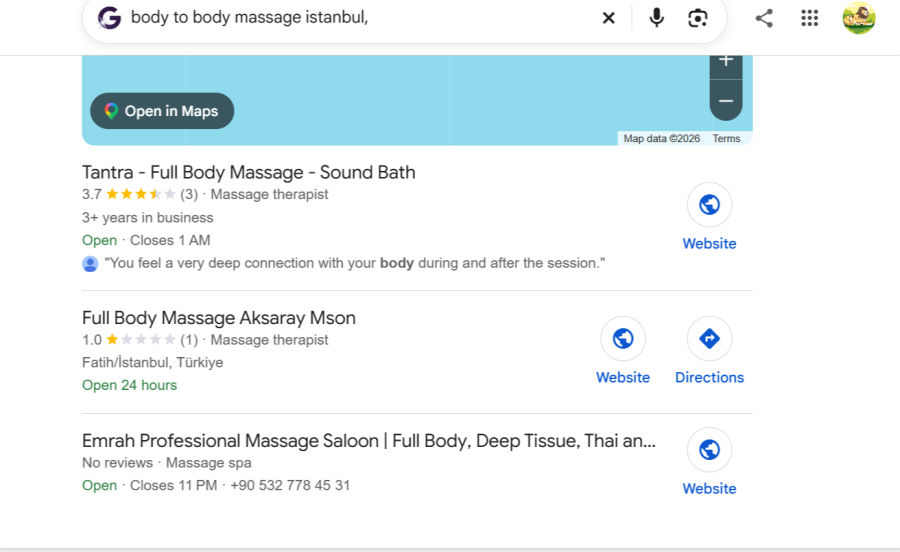
Task: Click Website label under Emrah listing
Action: 709,489
